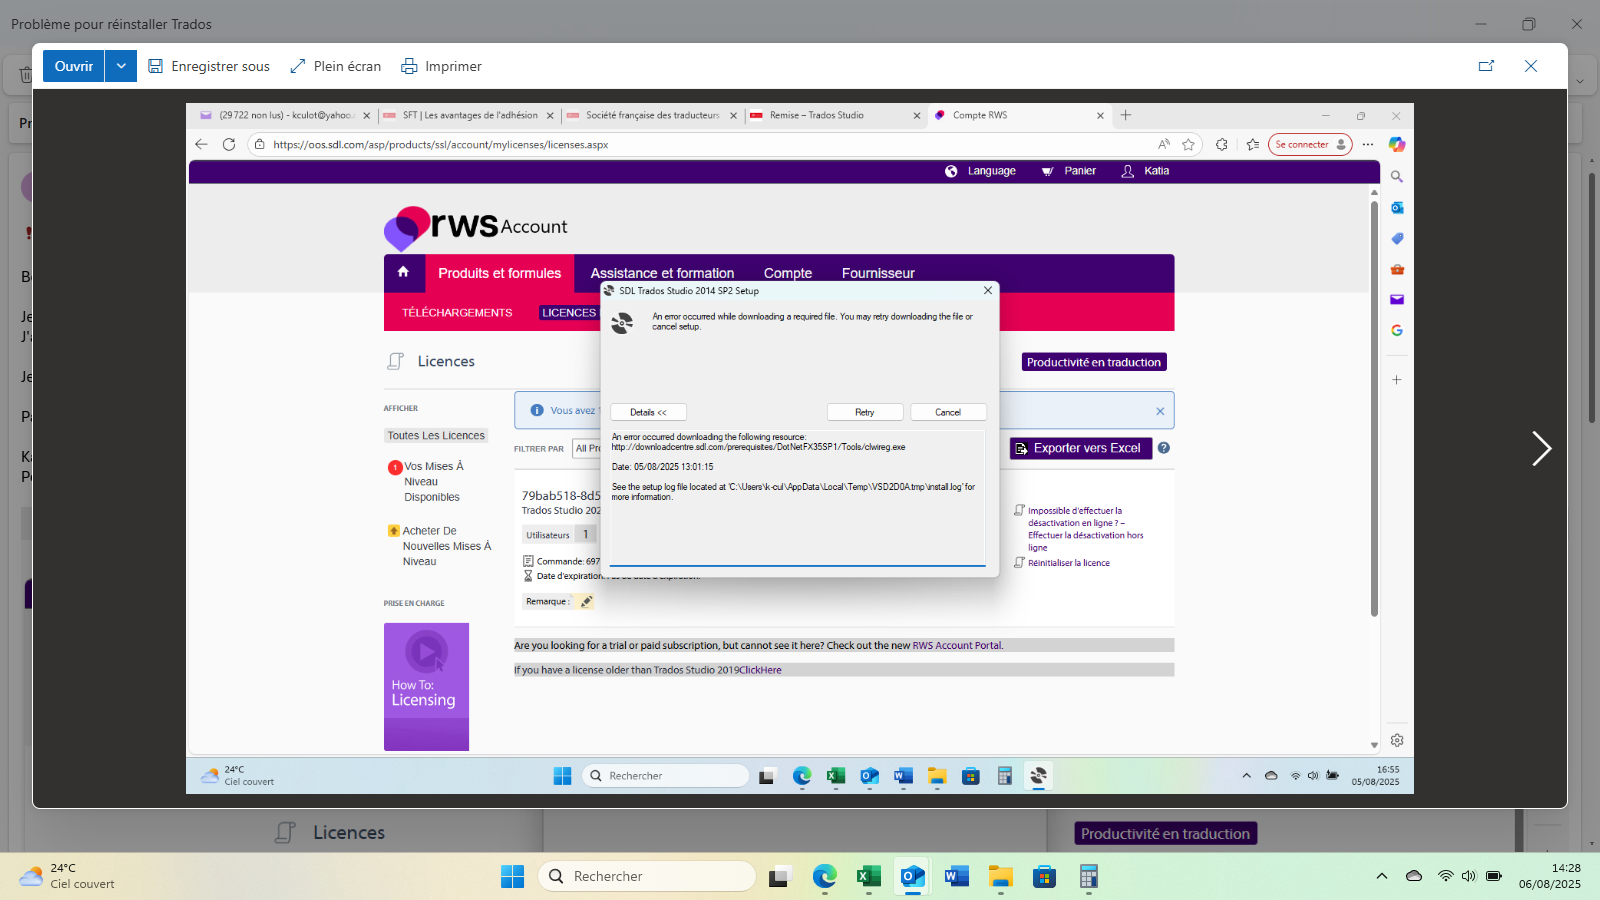Open Outlook from the Edge sidebar

(1397, 208)
